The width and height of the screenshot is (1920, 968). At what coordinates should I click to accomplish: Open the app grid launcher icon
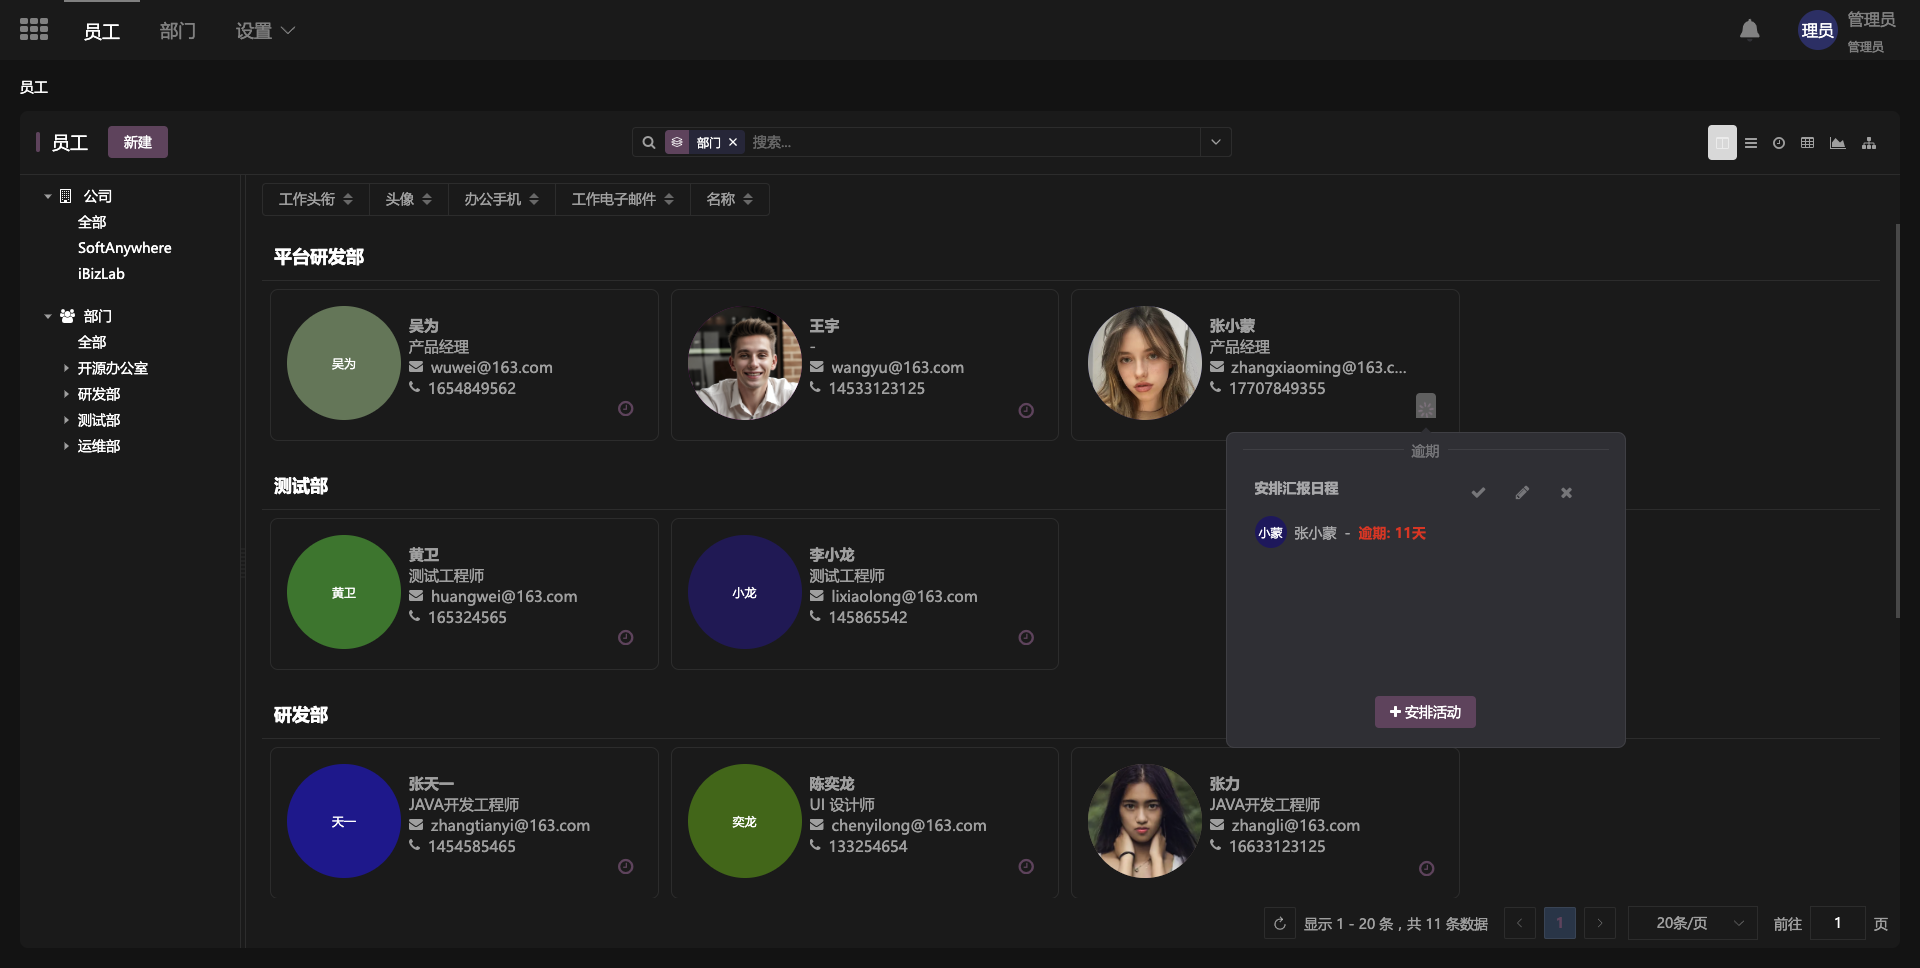pos(34,30)
